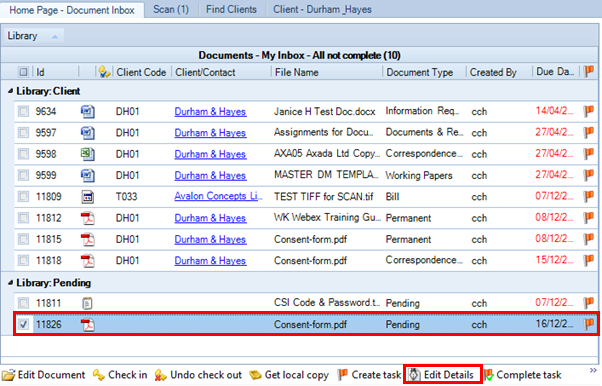Switch to Home Page - Document Inbox tab
Image resolution: width=602 pixels, height=386 pixels.
coord(72,10)
